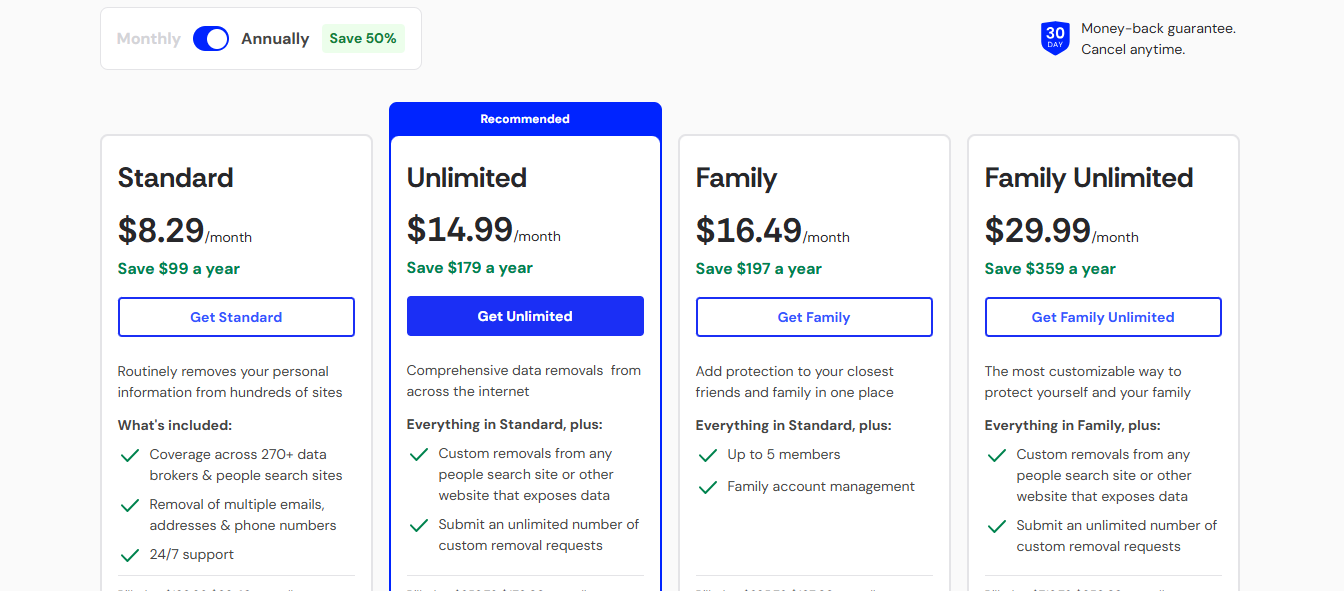Click checkmark beside Coverage across 270+ data brokers
This screenshot has width=1344, height=591.
click(129, 455)
